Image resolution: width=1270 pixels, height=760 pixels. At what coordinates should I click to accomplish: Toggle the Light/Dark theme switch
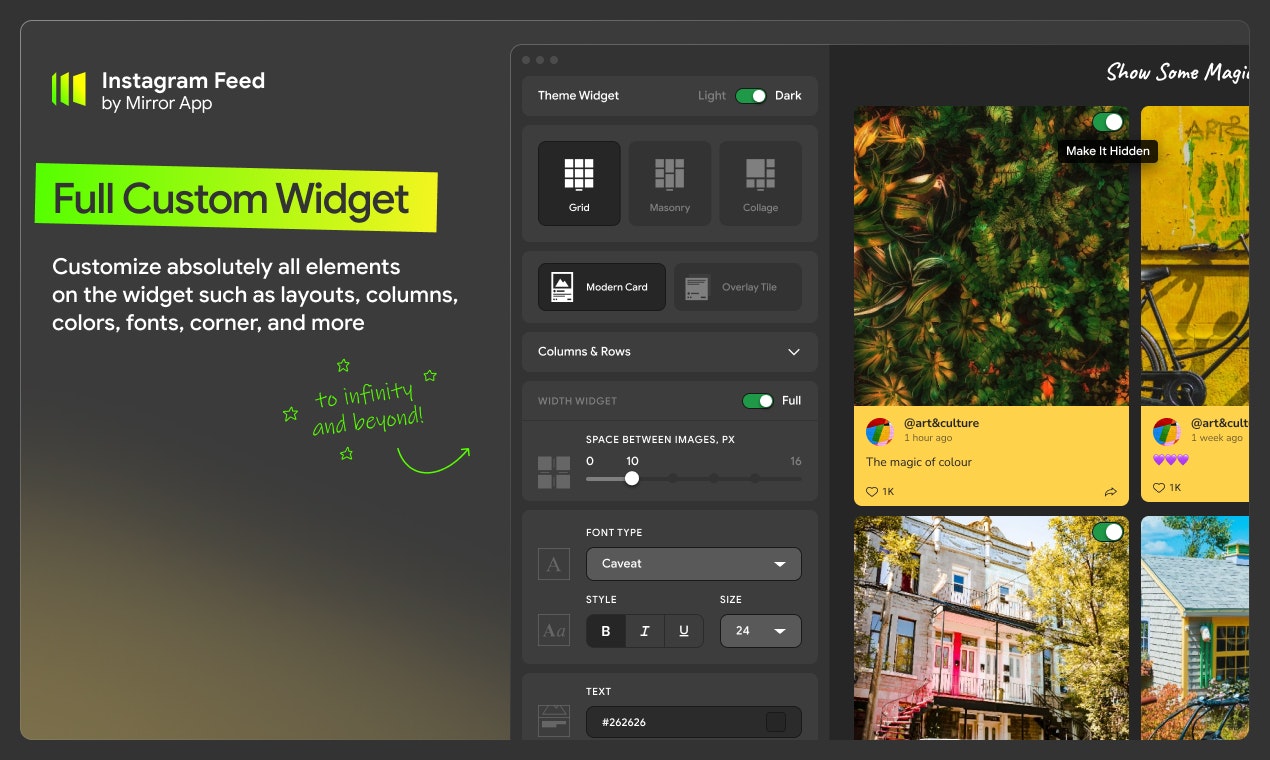[751, 96]
